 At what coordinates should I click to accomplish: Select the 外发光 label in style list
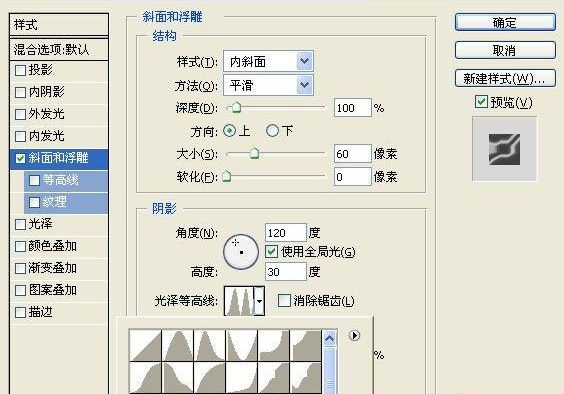[x=46, y=114]
